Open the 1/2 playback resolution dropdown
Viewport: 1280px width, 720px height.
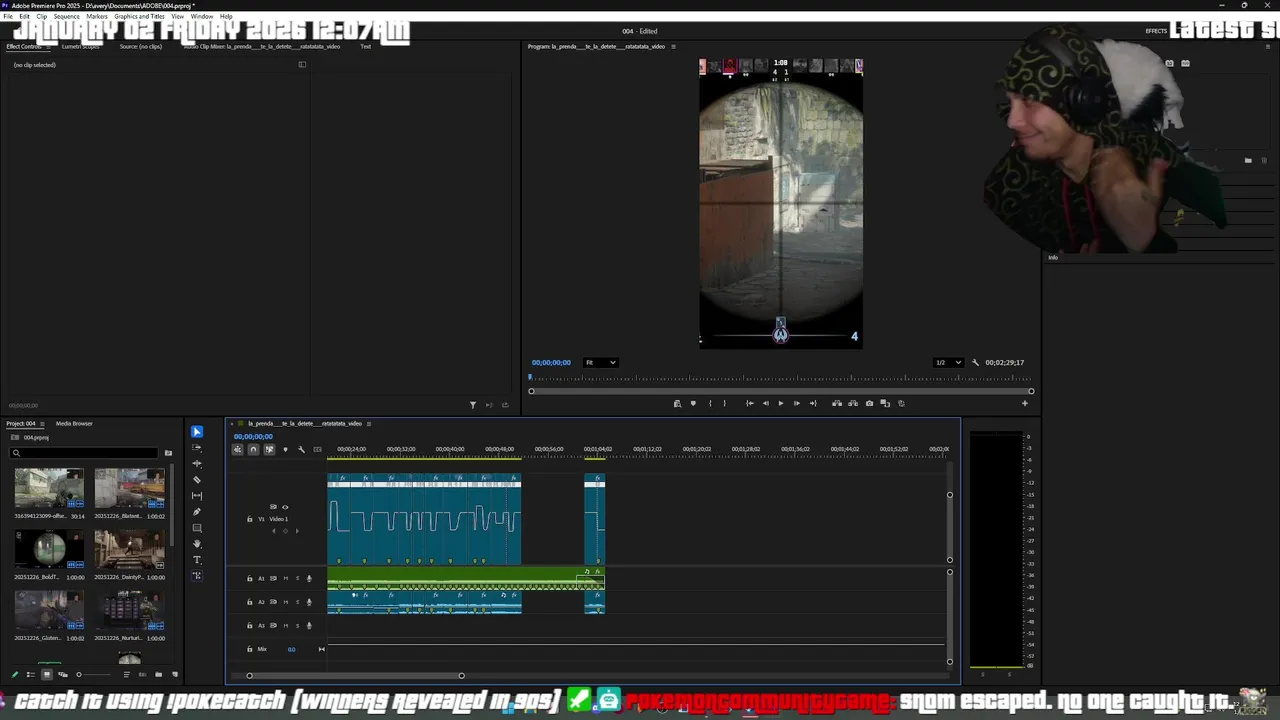(x=947, y=363)
